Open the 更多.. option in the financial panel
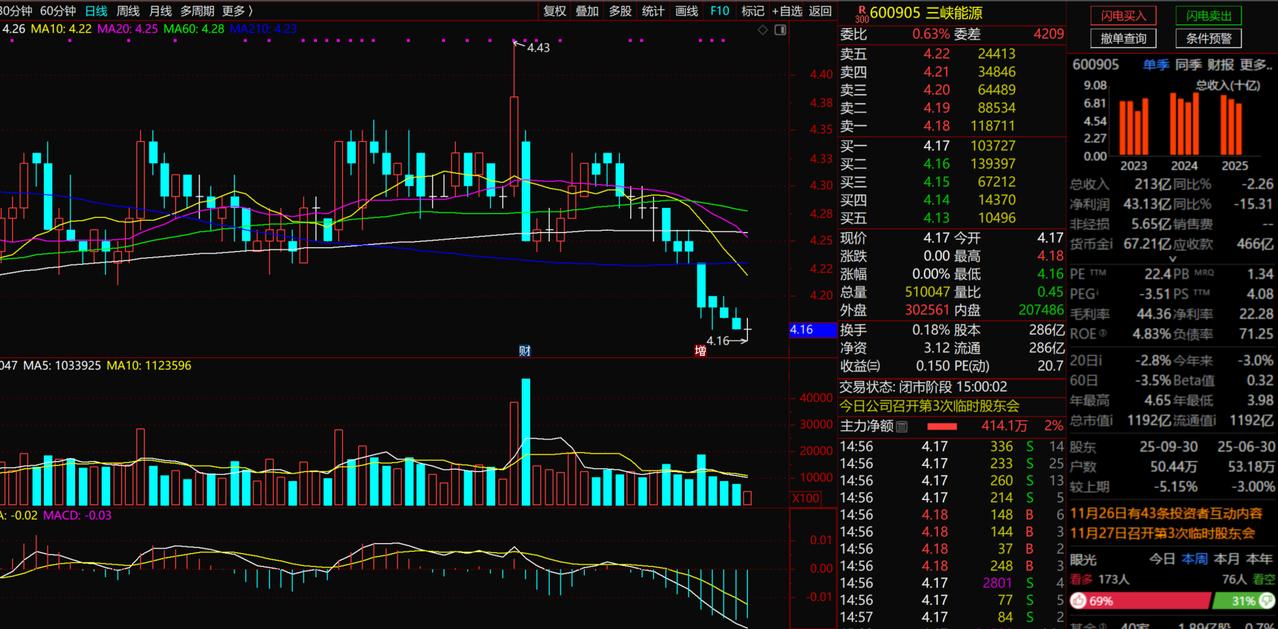The width and height of the screenshot is (1278, 629). (1256, 64)
